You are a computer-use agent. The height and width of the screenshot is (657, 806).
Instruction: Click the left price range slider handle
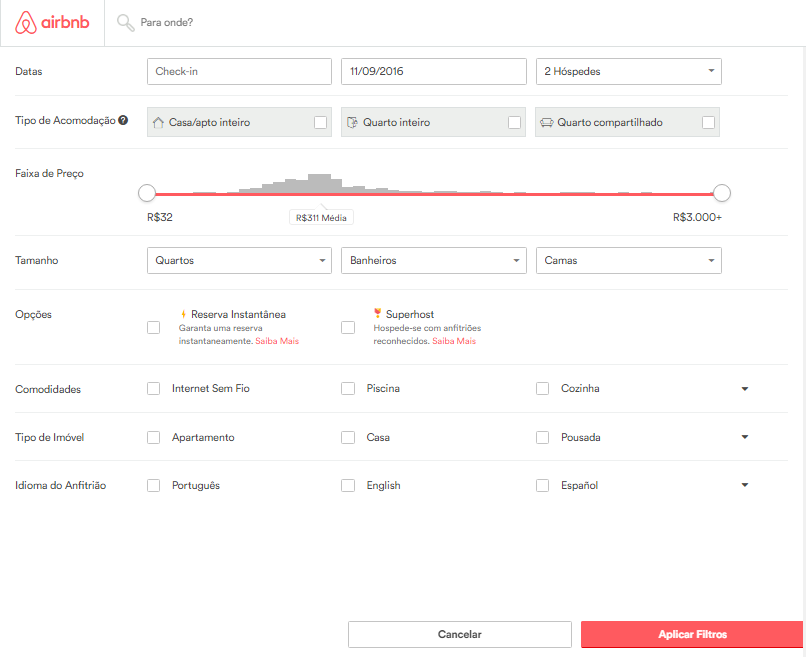tap(147, 192)
